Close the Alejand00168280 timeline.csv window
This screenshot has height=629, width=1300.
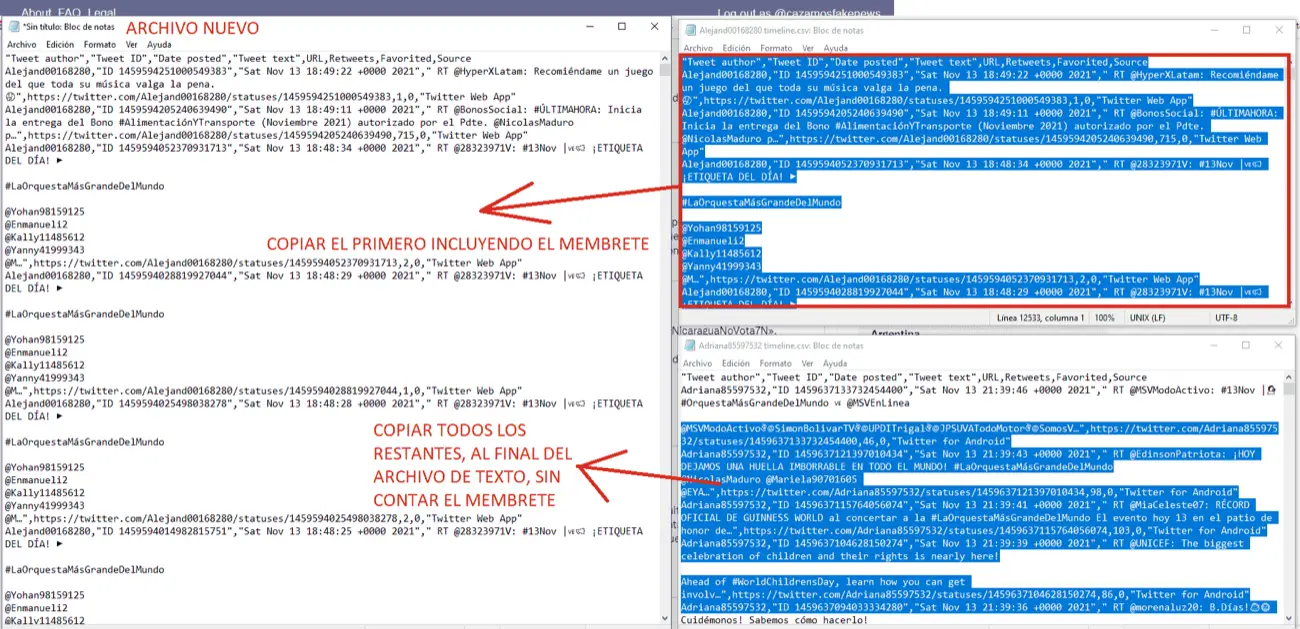point(1279,30)
